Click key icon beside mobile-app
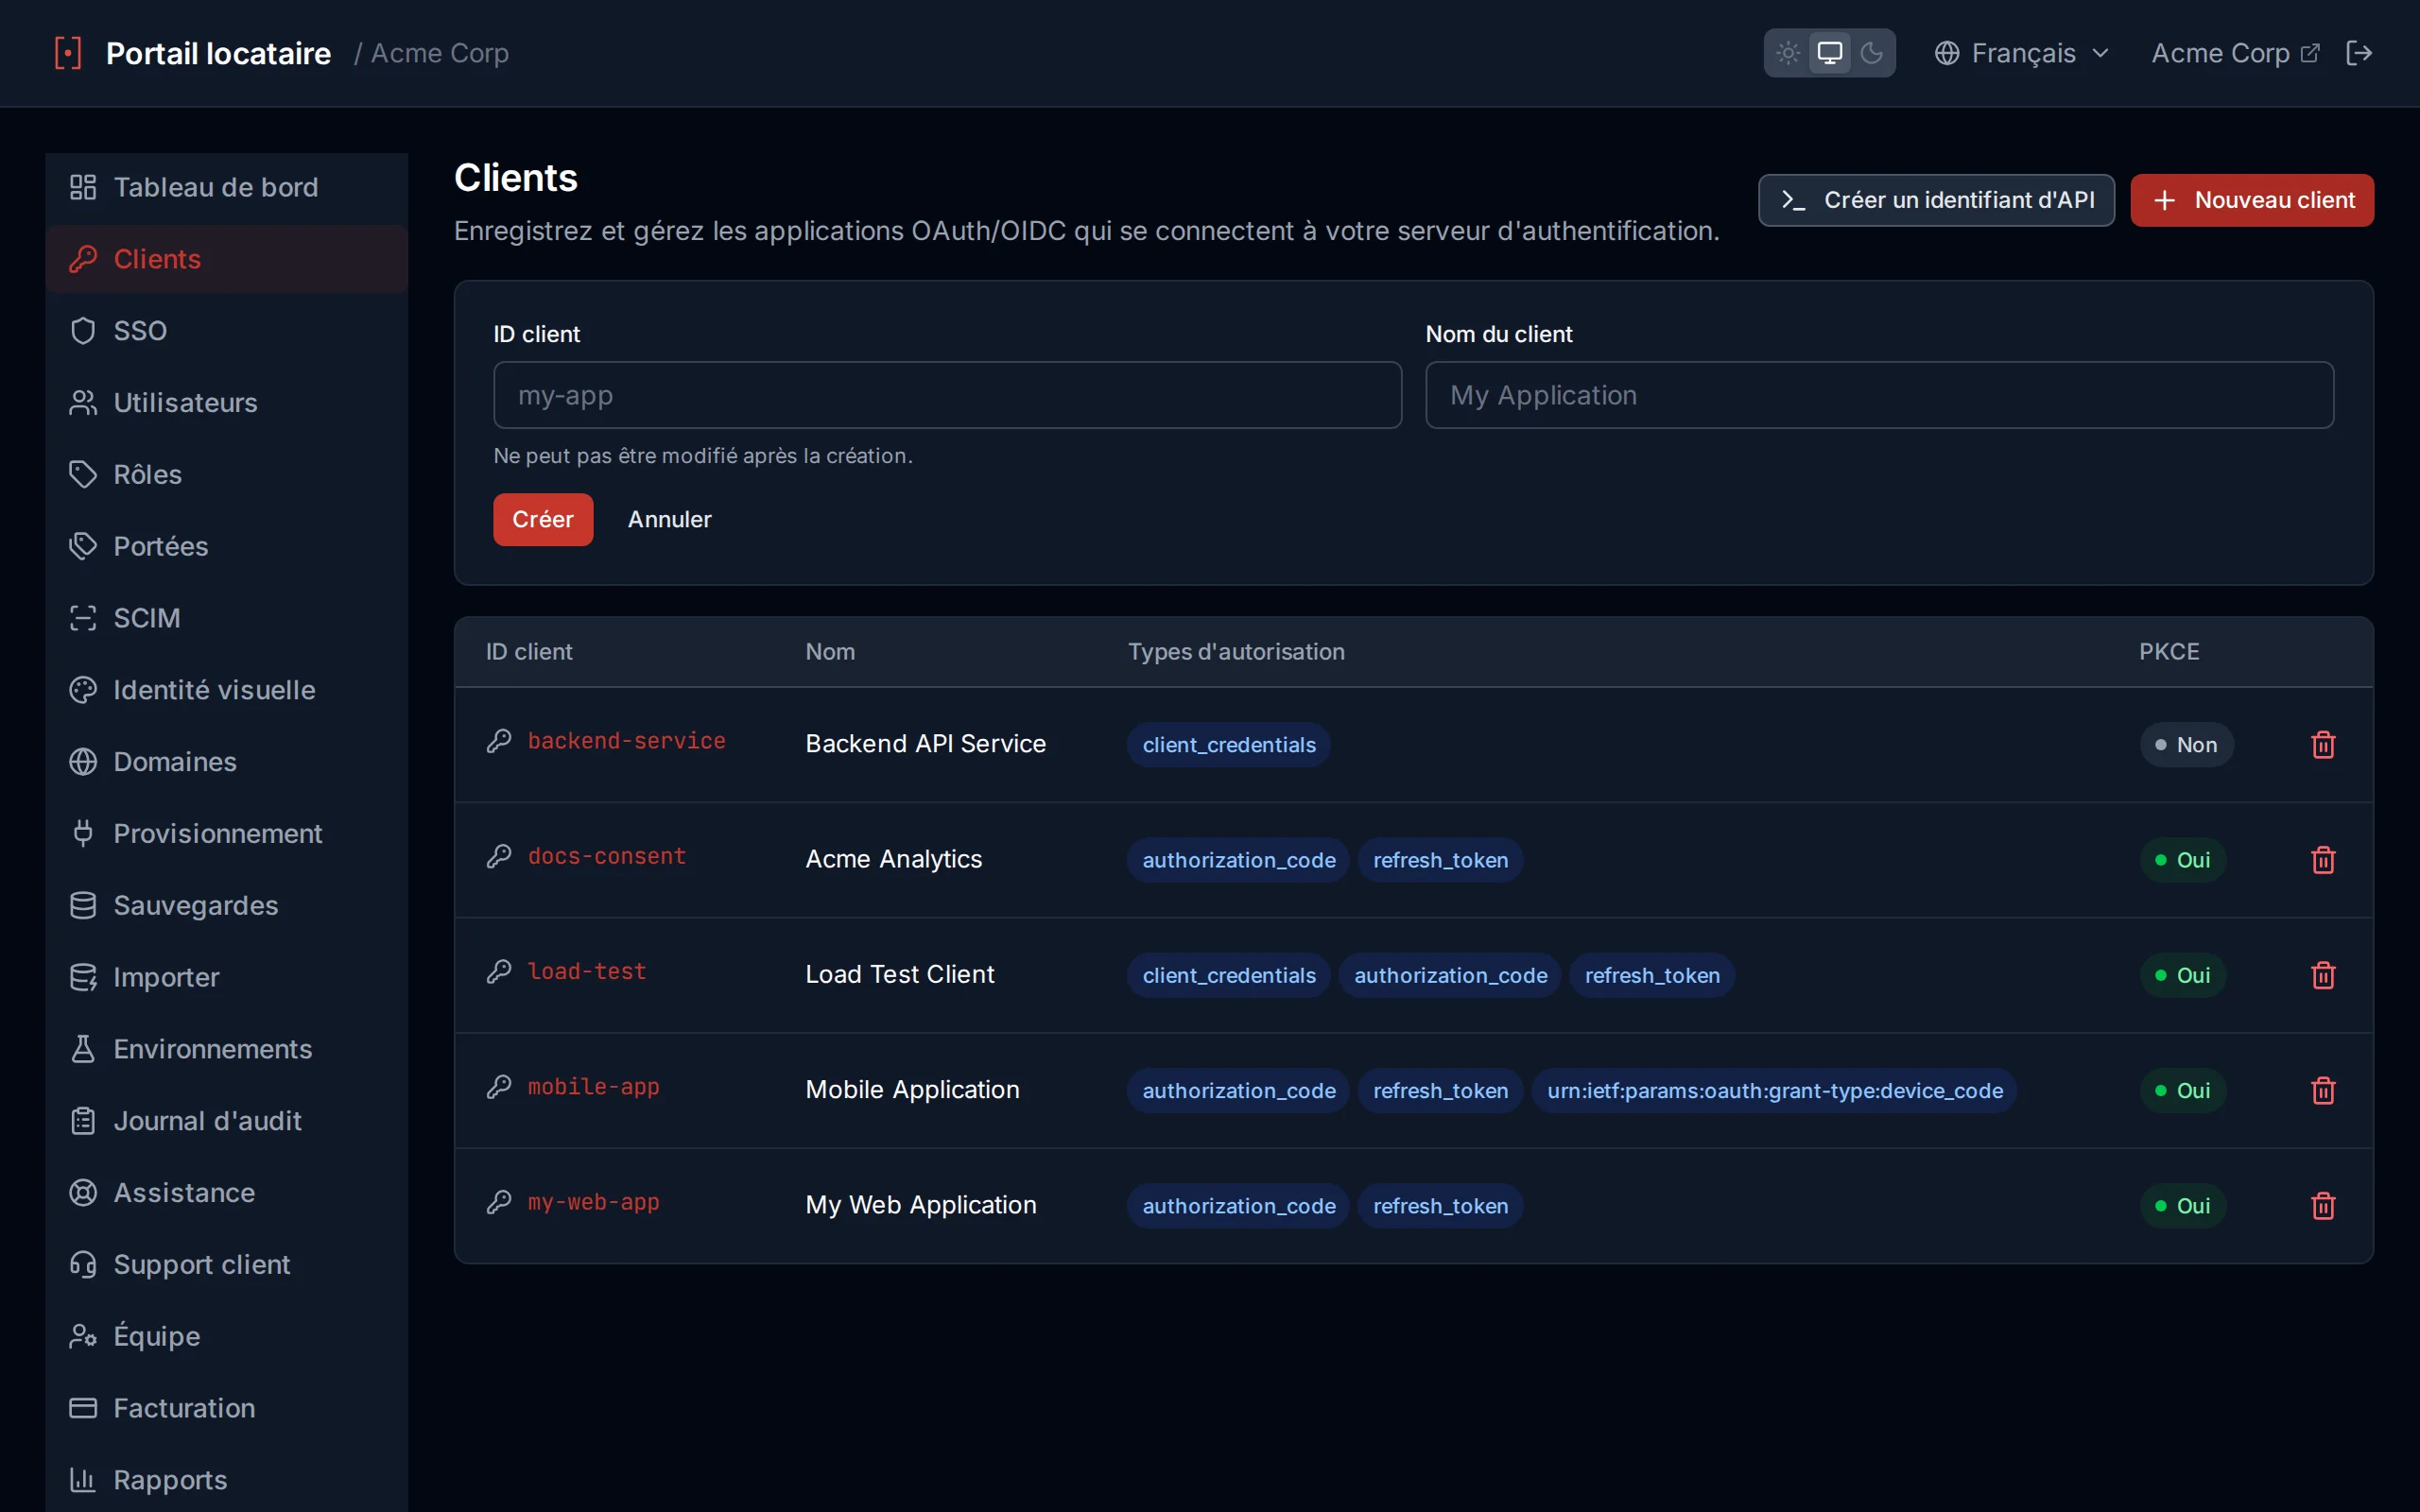2420x1512 pixels. 499,1087
